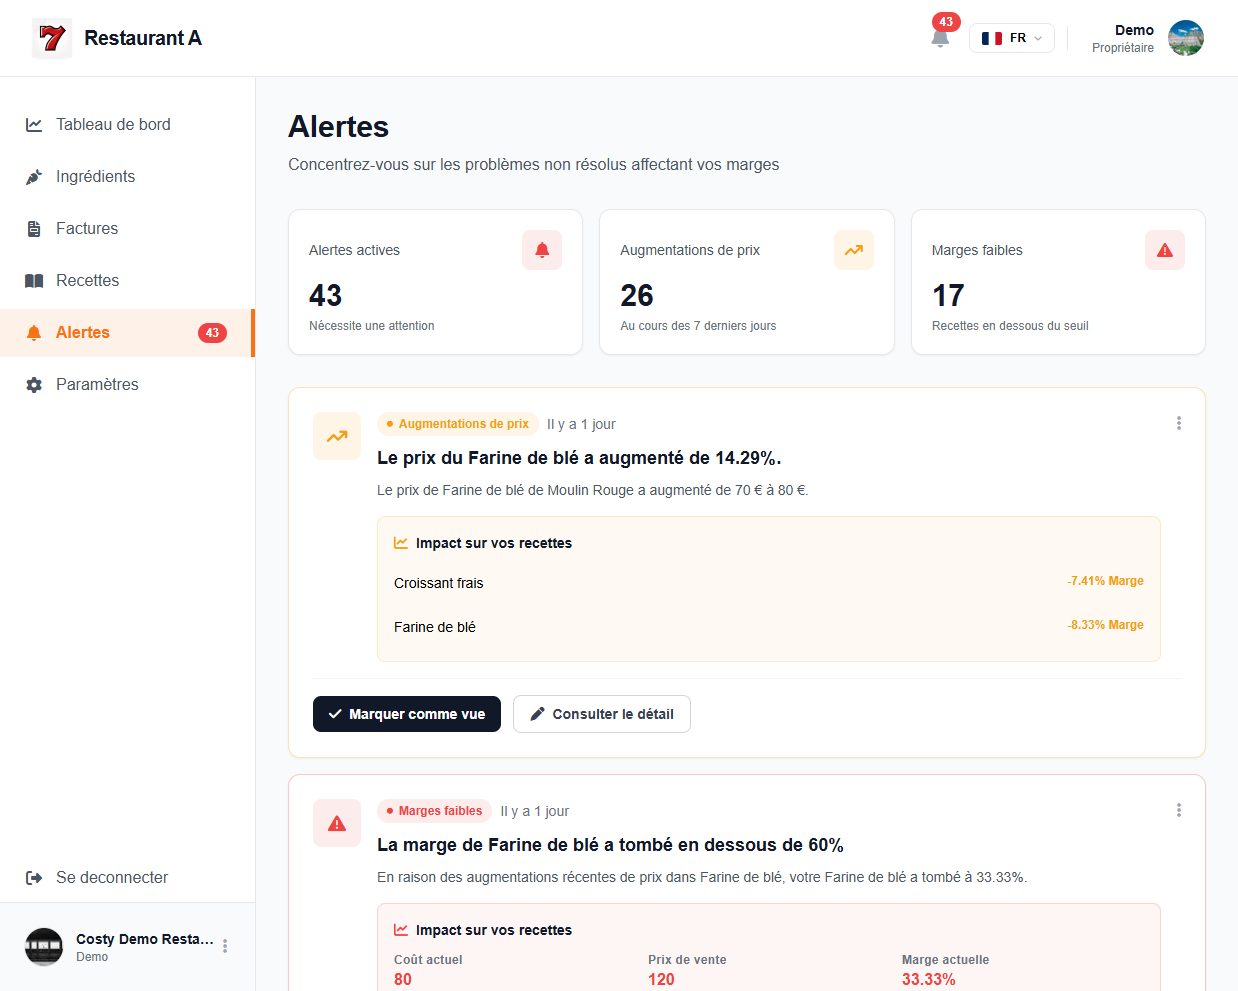Select the Marges faibles badge
This screenshot has width=1238, height=991.
433,810
